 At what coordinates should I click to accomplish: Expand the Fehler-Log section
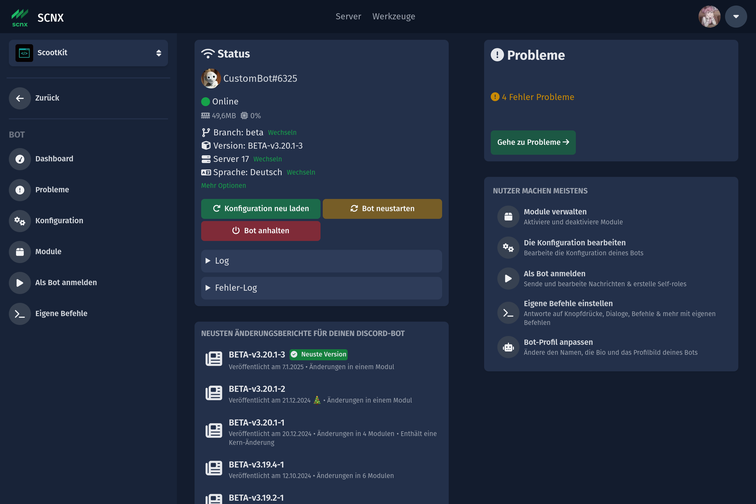pyautogui.click(x=321, y=288)
